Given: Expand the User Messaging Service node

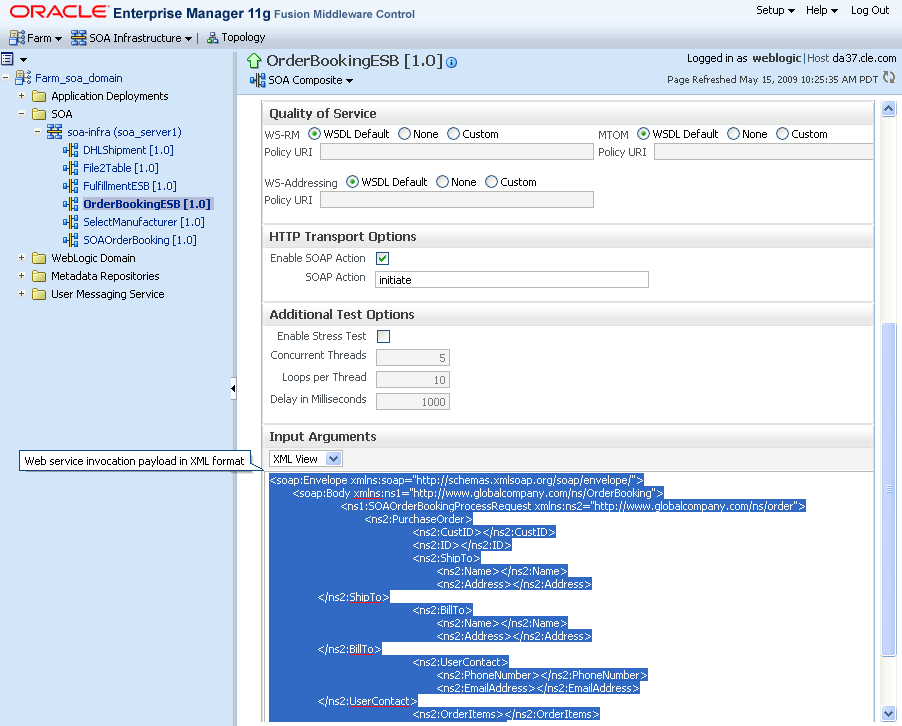Looking at the screenshot, I should 21,293.
